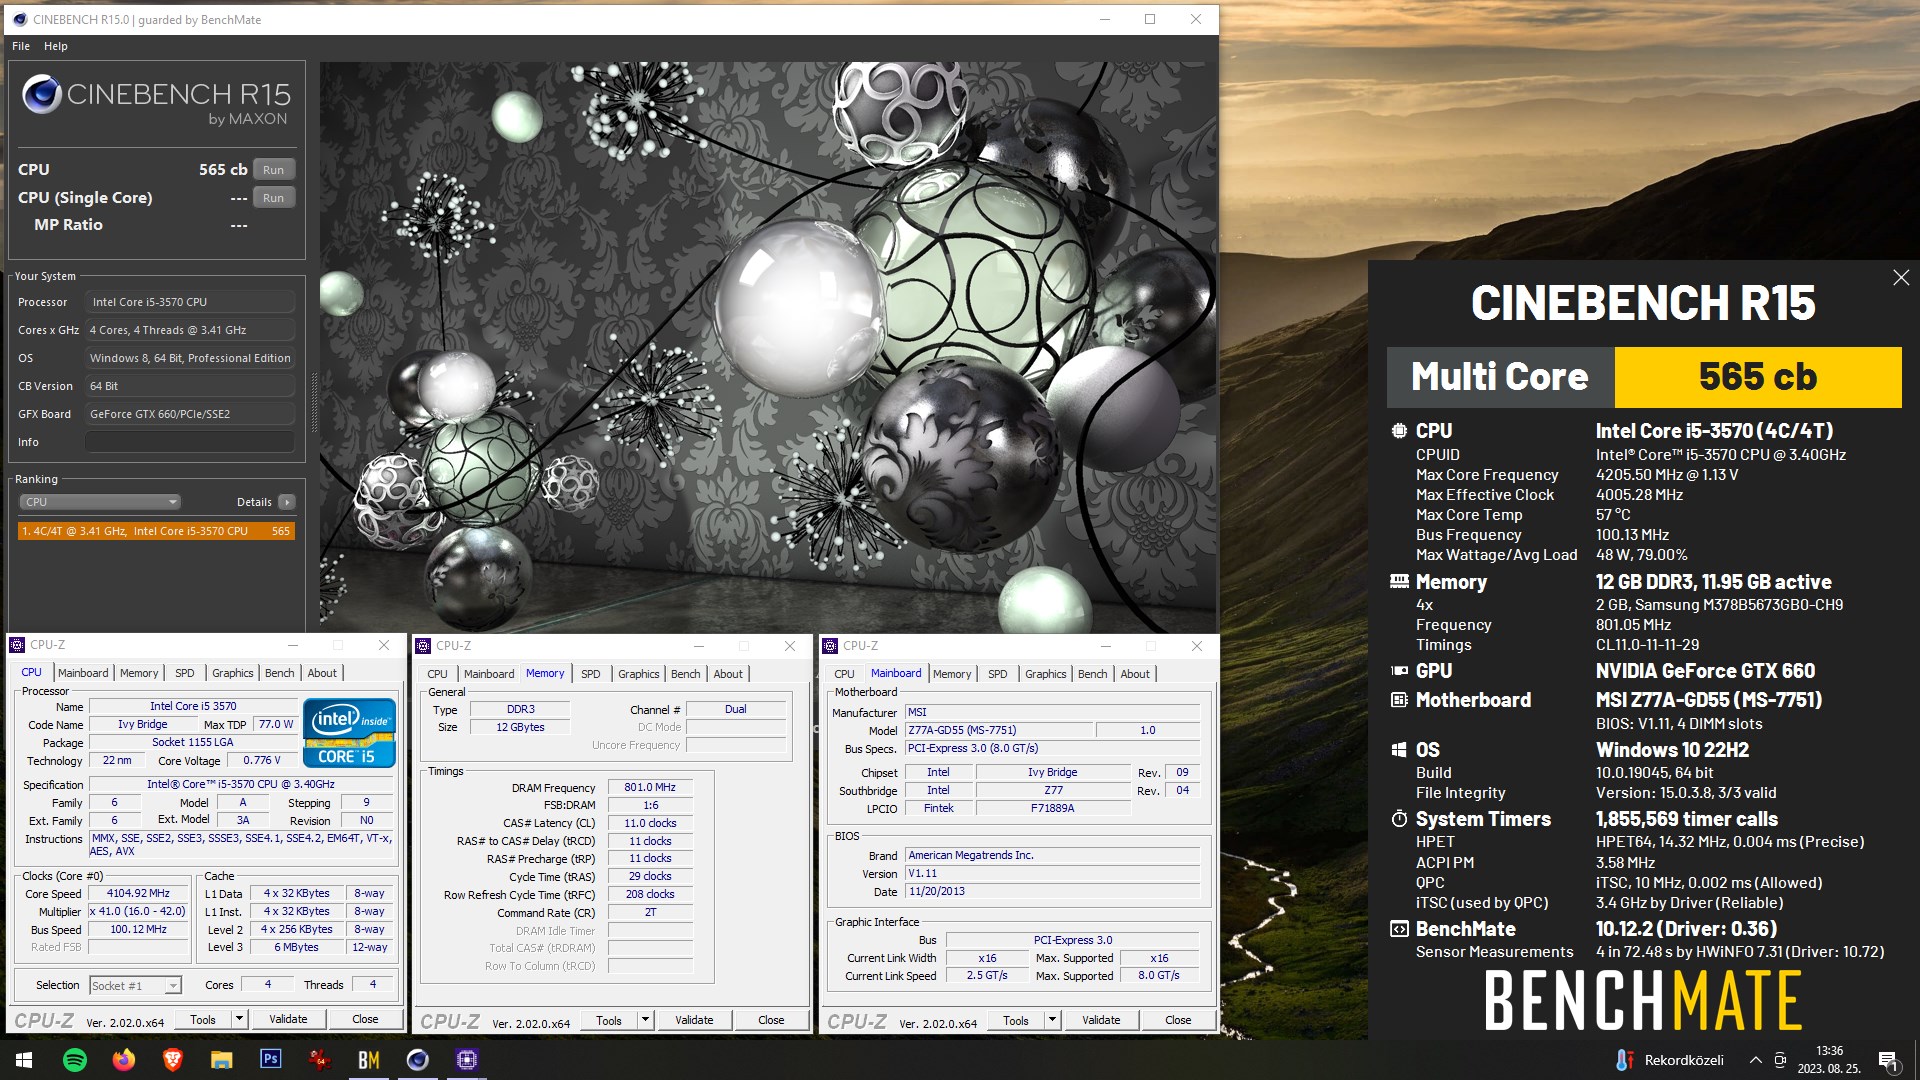Click the Cinebench R15 logo icon

pos(42,94)
